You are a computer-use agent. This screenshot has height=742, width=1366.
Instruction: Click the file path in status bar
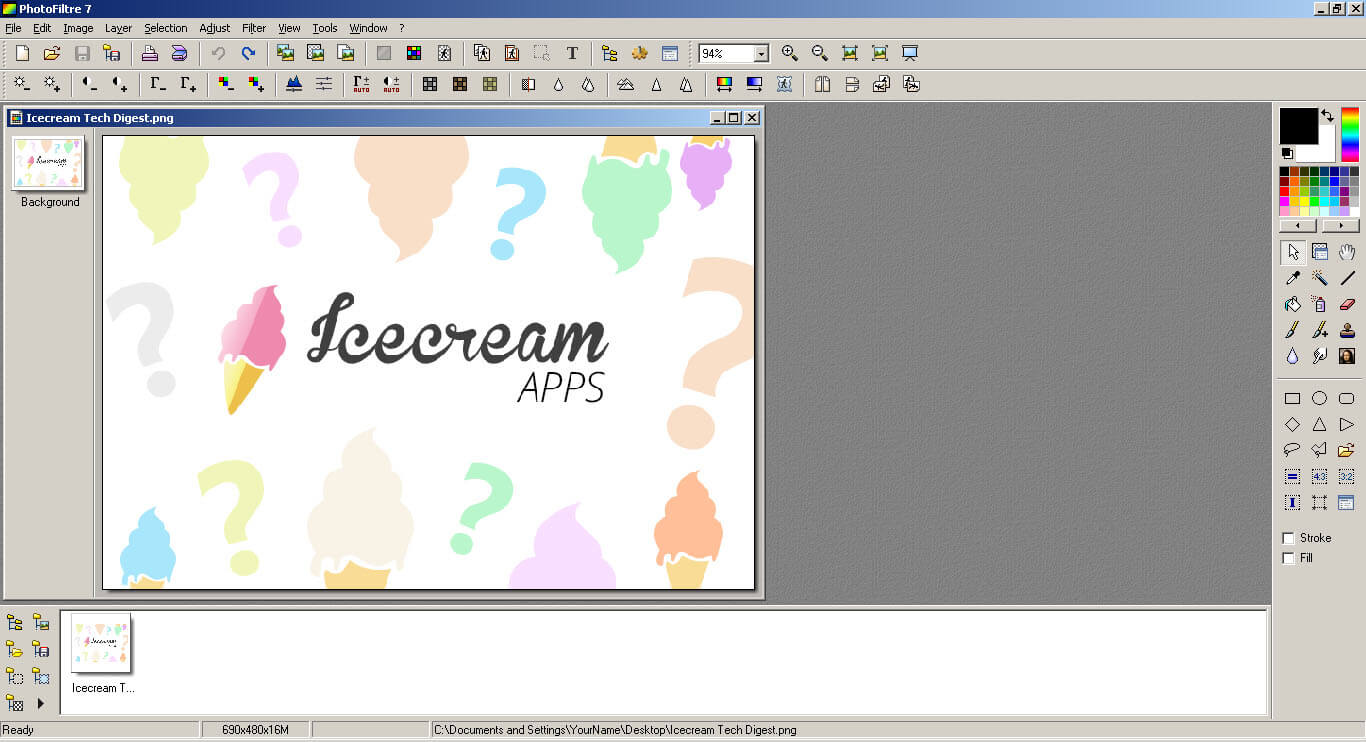point(616,730)
